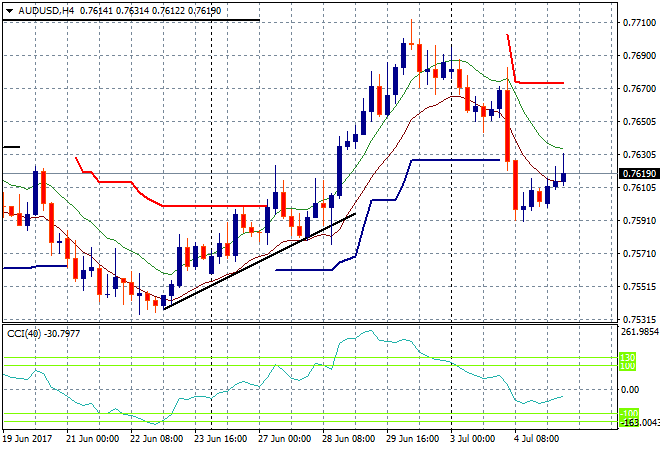Select the black ascending trendline on chart
This screenshot has height=450, width=660.
(259, 261)
